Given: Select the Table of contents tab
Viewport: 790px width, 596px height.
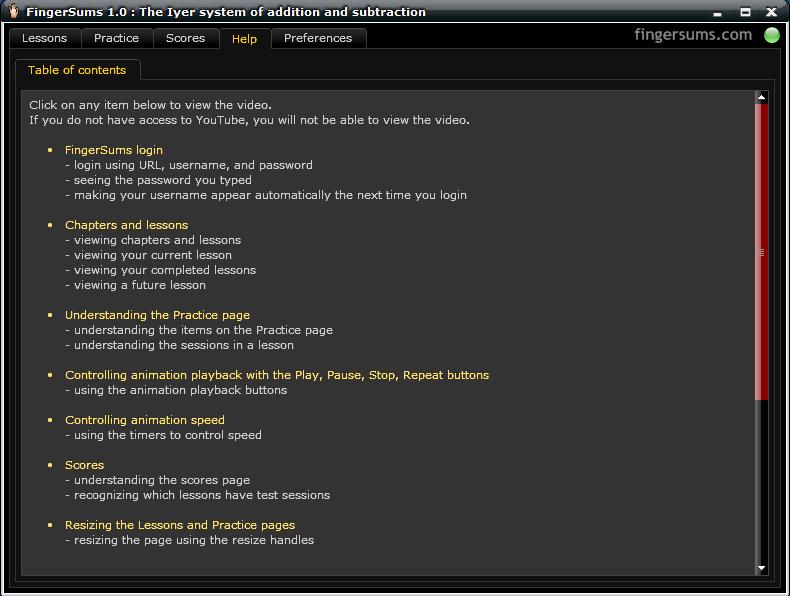Looking at the screenshot, I should (x=77, y=70).
